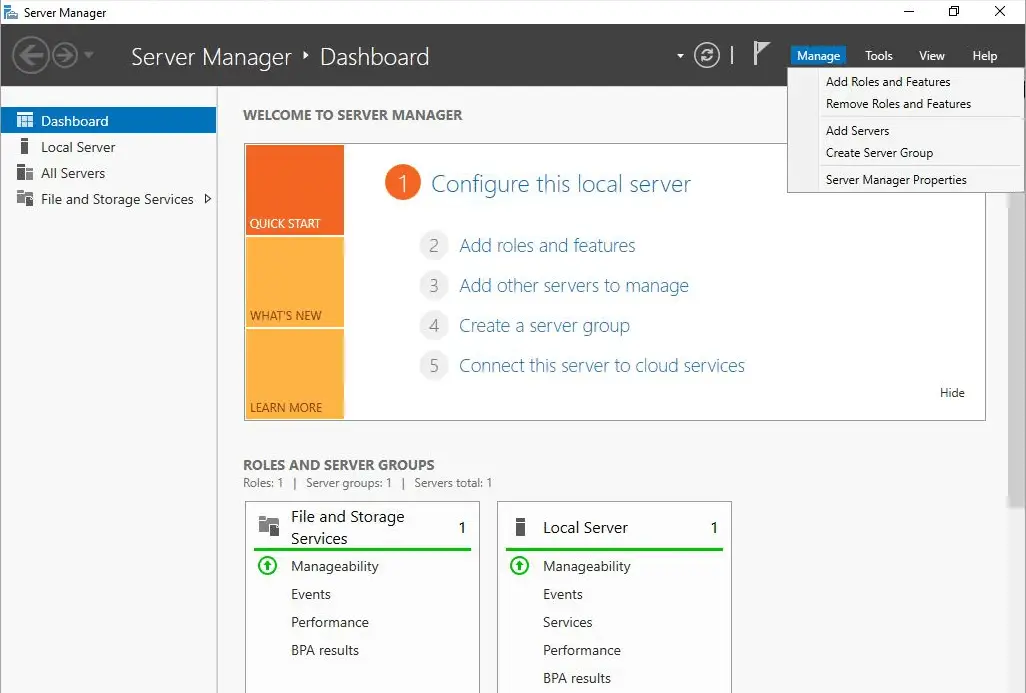The width and height of the screenshot is (1026, 693).
Task: Refresh the Server Manager dashboard
Action: click(707, 55)
